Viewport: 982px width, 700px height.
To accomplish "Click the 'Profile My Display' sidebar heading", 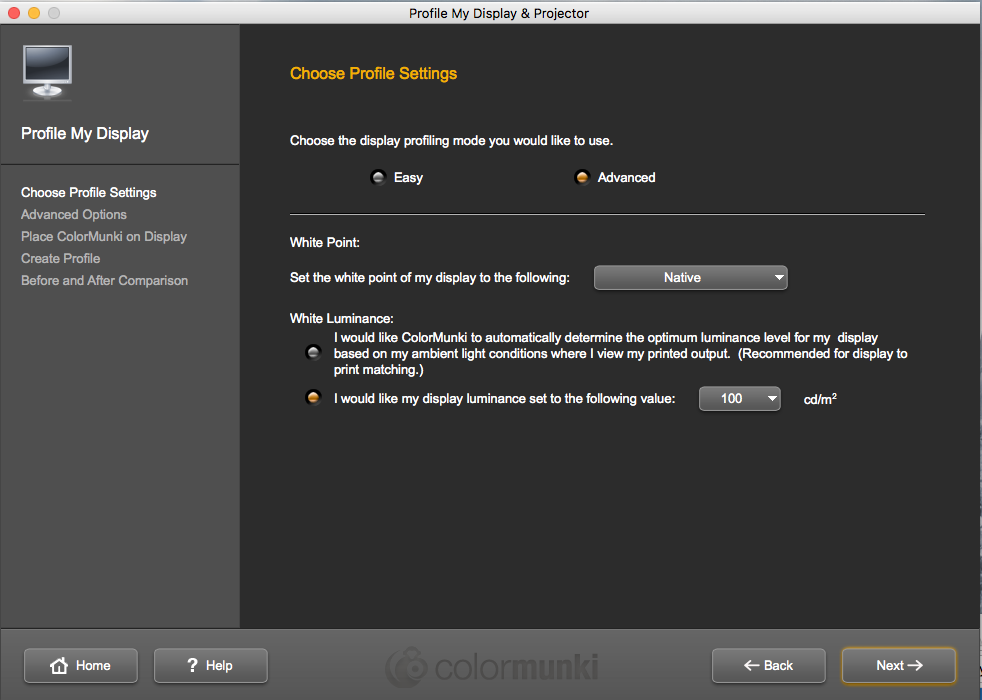I will [85, 133].
